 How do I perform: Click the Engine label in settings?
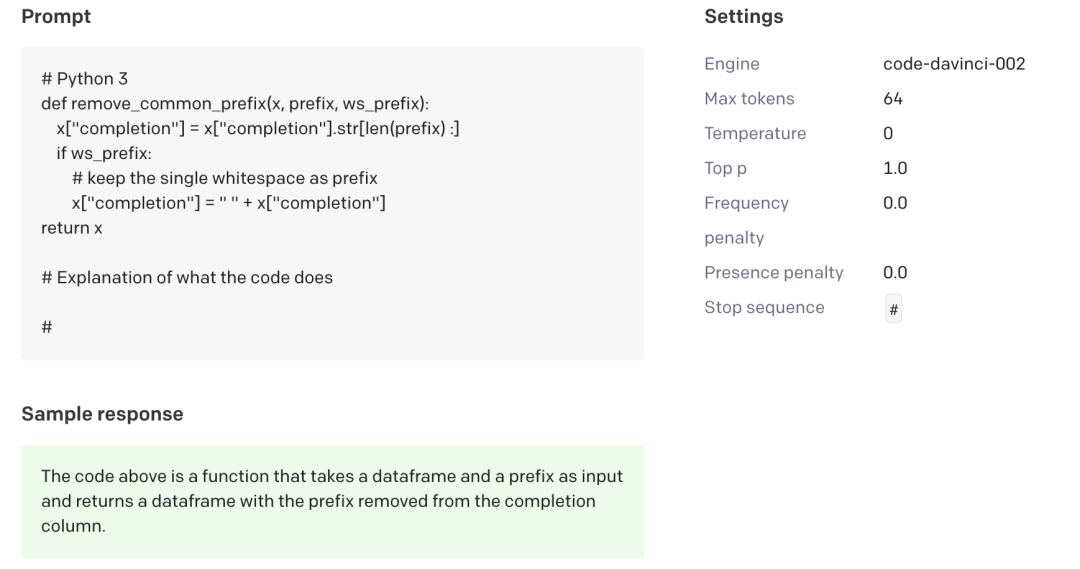[731, 64]
